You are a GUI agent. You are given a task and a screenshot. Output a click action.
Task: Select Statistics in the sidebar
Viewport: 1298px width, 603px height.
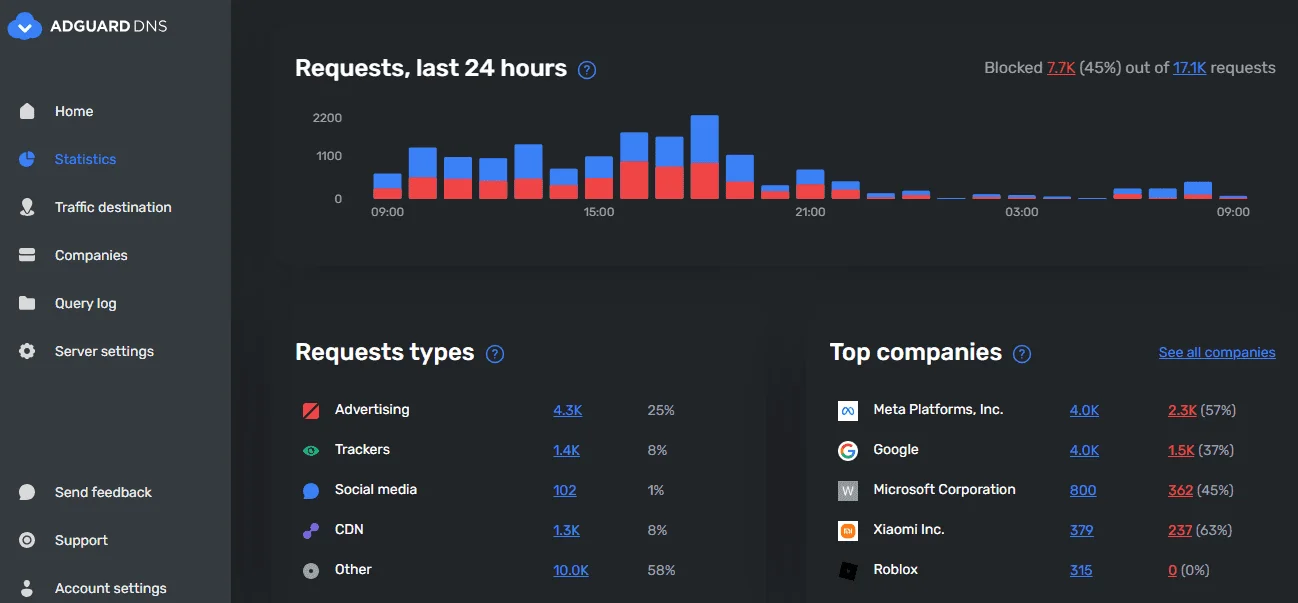[85, 159]
